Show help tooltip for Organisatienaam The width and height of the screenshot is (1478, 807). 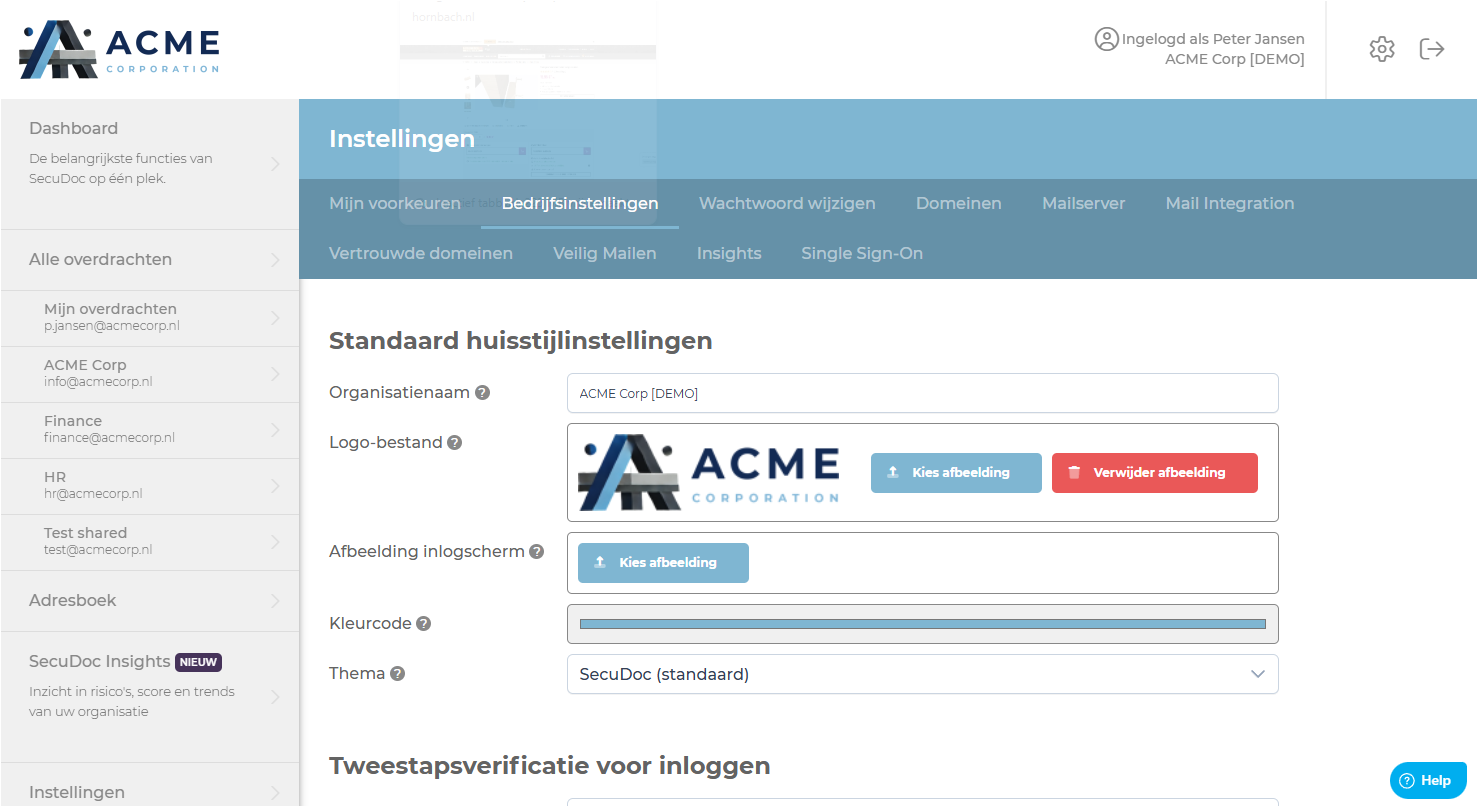point(482,393)
